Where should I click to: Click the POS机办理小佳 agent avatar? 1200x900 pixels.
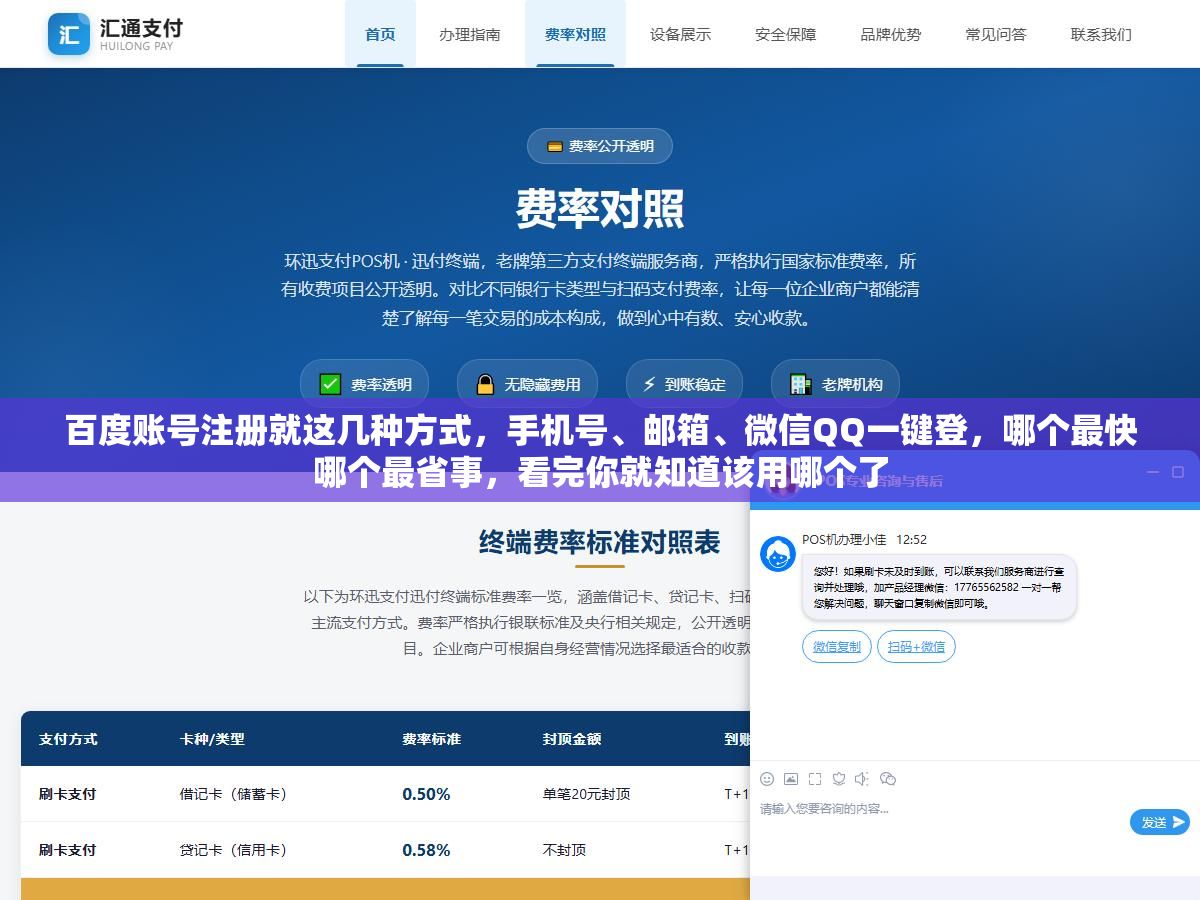coord(778,554)
